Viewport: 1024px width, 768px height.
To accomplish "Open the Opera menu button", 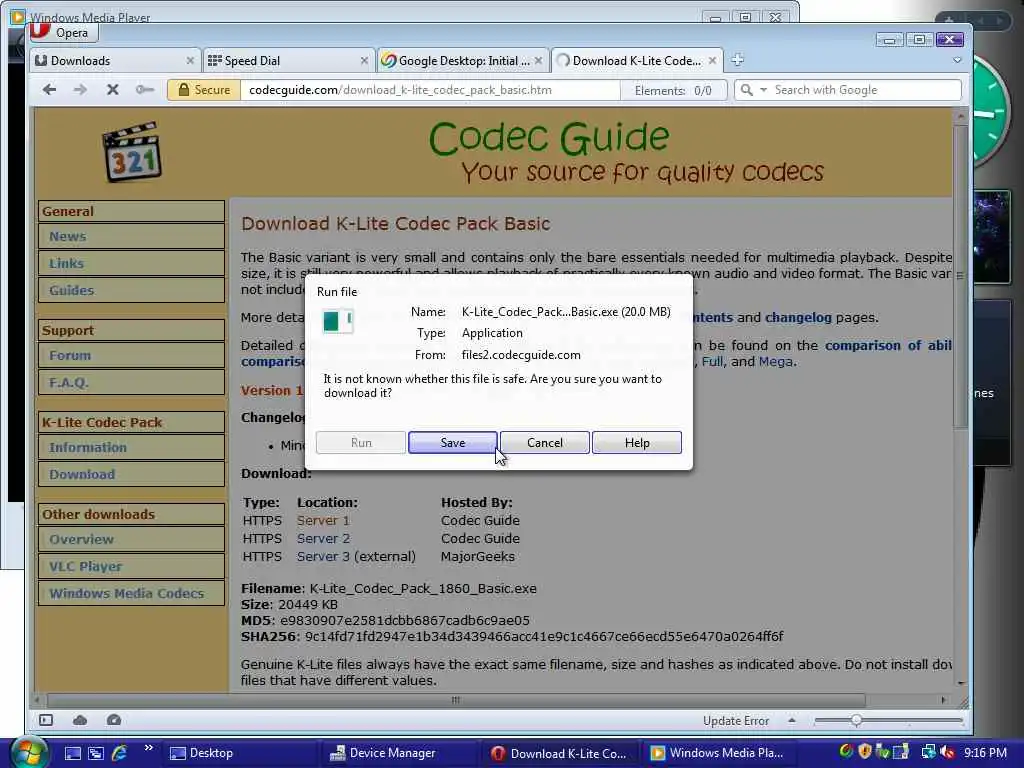I will [x=64, y=32].
